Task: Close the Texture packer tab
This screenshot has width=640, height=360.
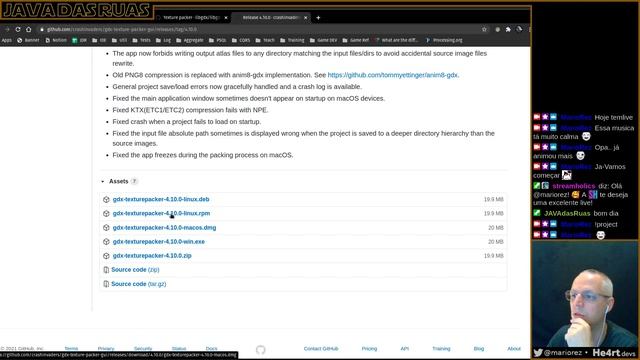Action: [x=226, y=18]
